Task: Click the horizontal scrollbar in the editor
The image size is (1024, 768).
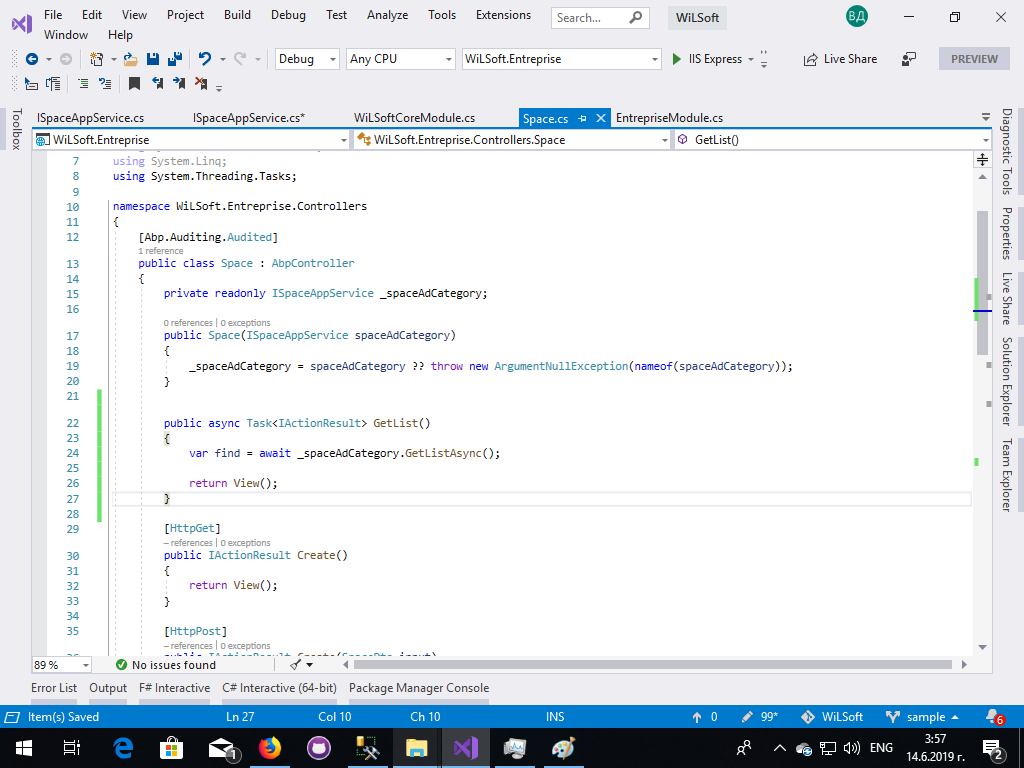Action: (x=652, y=665)
